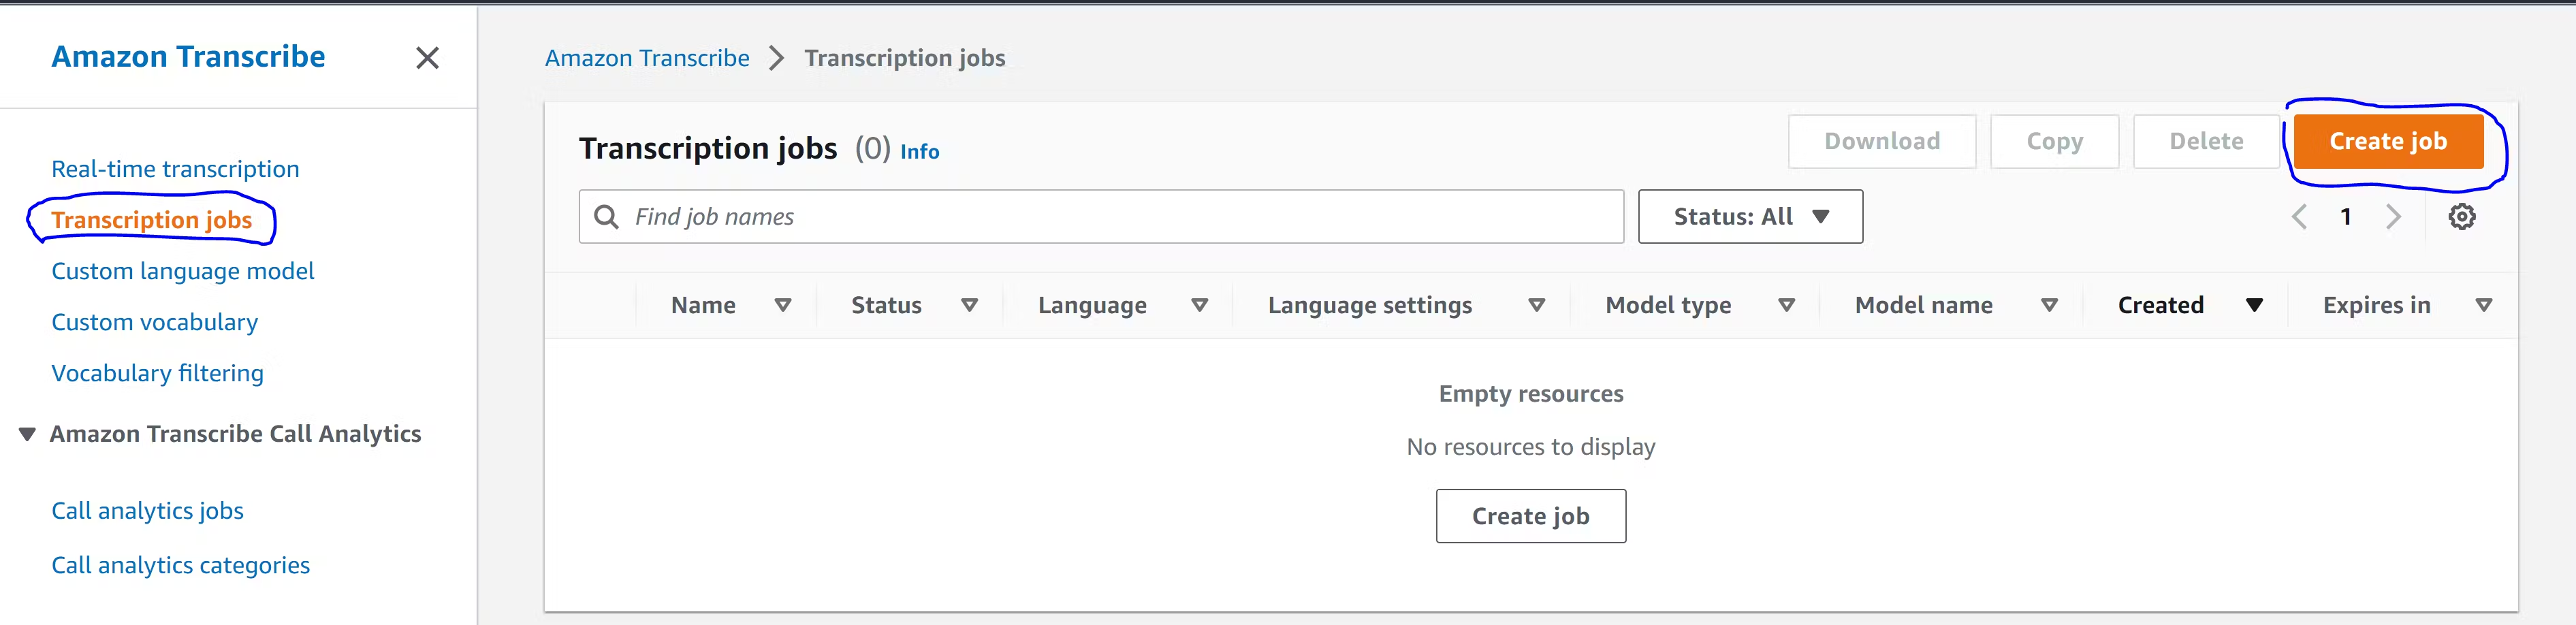
Task: Sort by Created column arrow
Action: [x=2254, y=305]
